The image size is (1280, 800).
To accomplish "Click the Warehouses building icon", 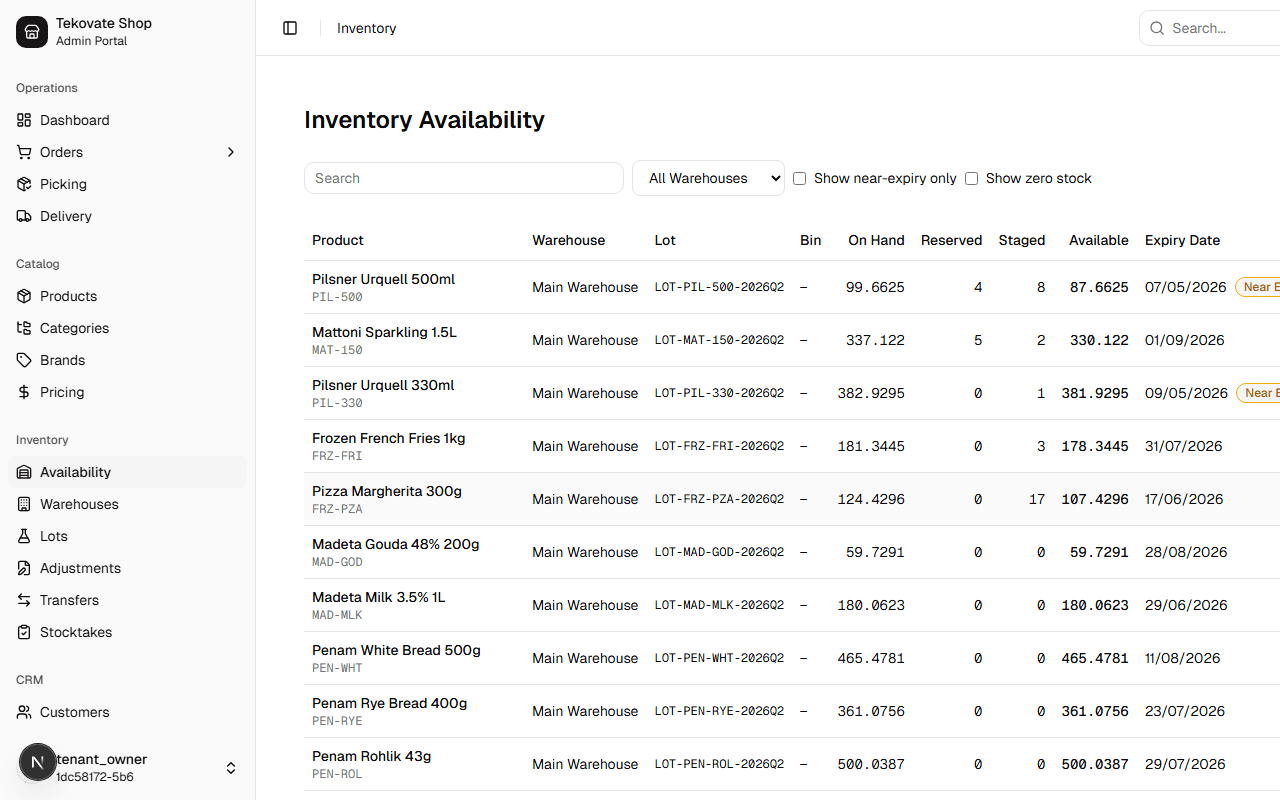I will point(24,504).
